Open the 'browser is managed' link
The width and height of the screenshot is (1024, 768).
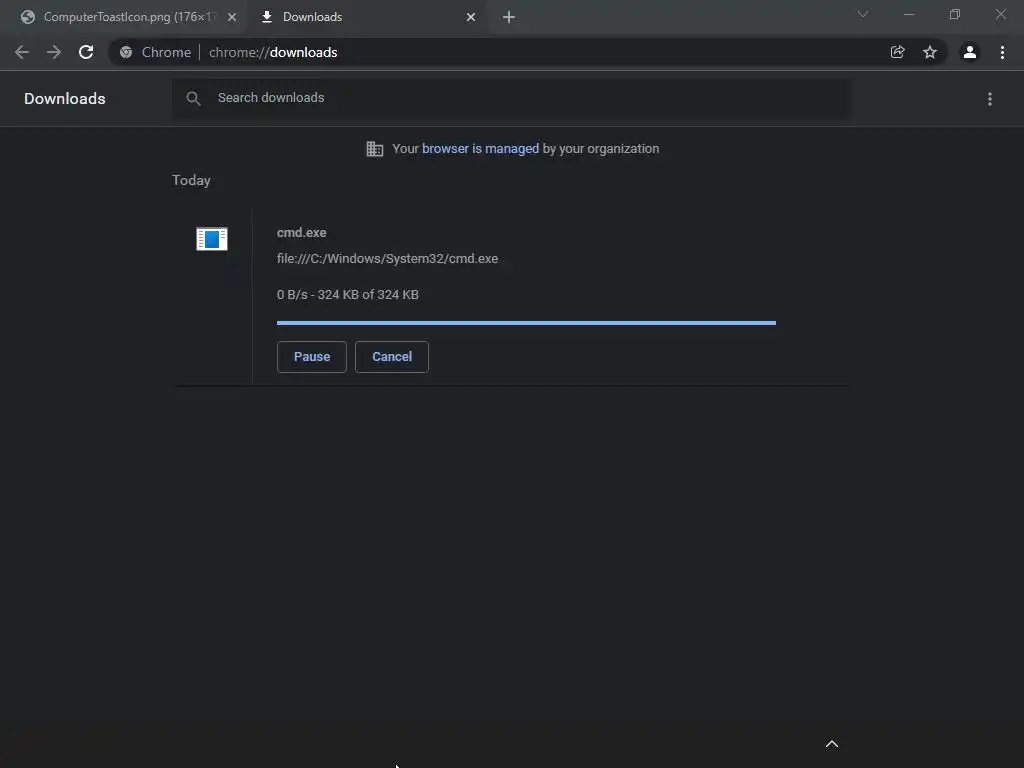[481, 149]
